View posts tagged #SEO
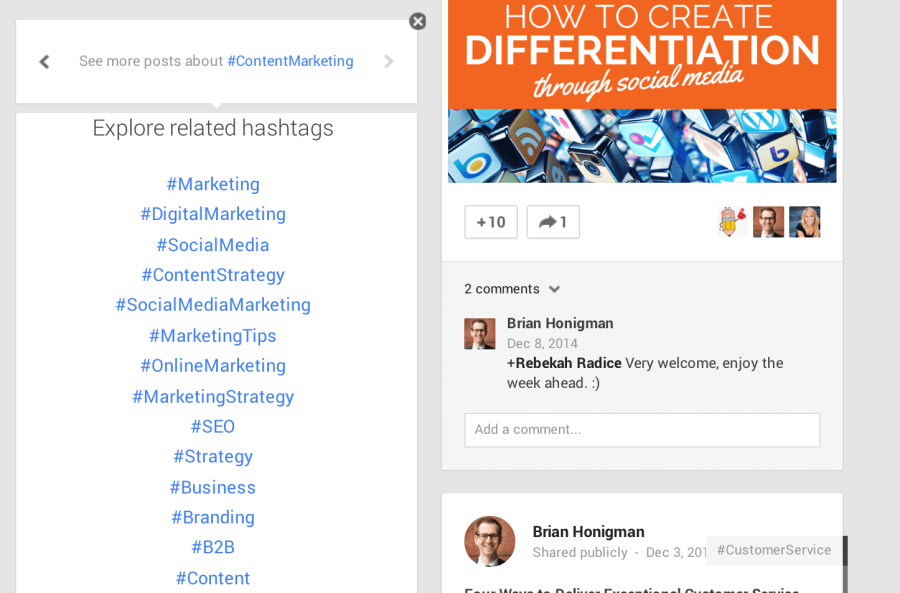The width and height of the screenshot is (900, 593). click(x=212, y=426)
